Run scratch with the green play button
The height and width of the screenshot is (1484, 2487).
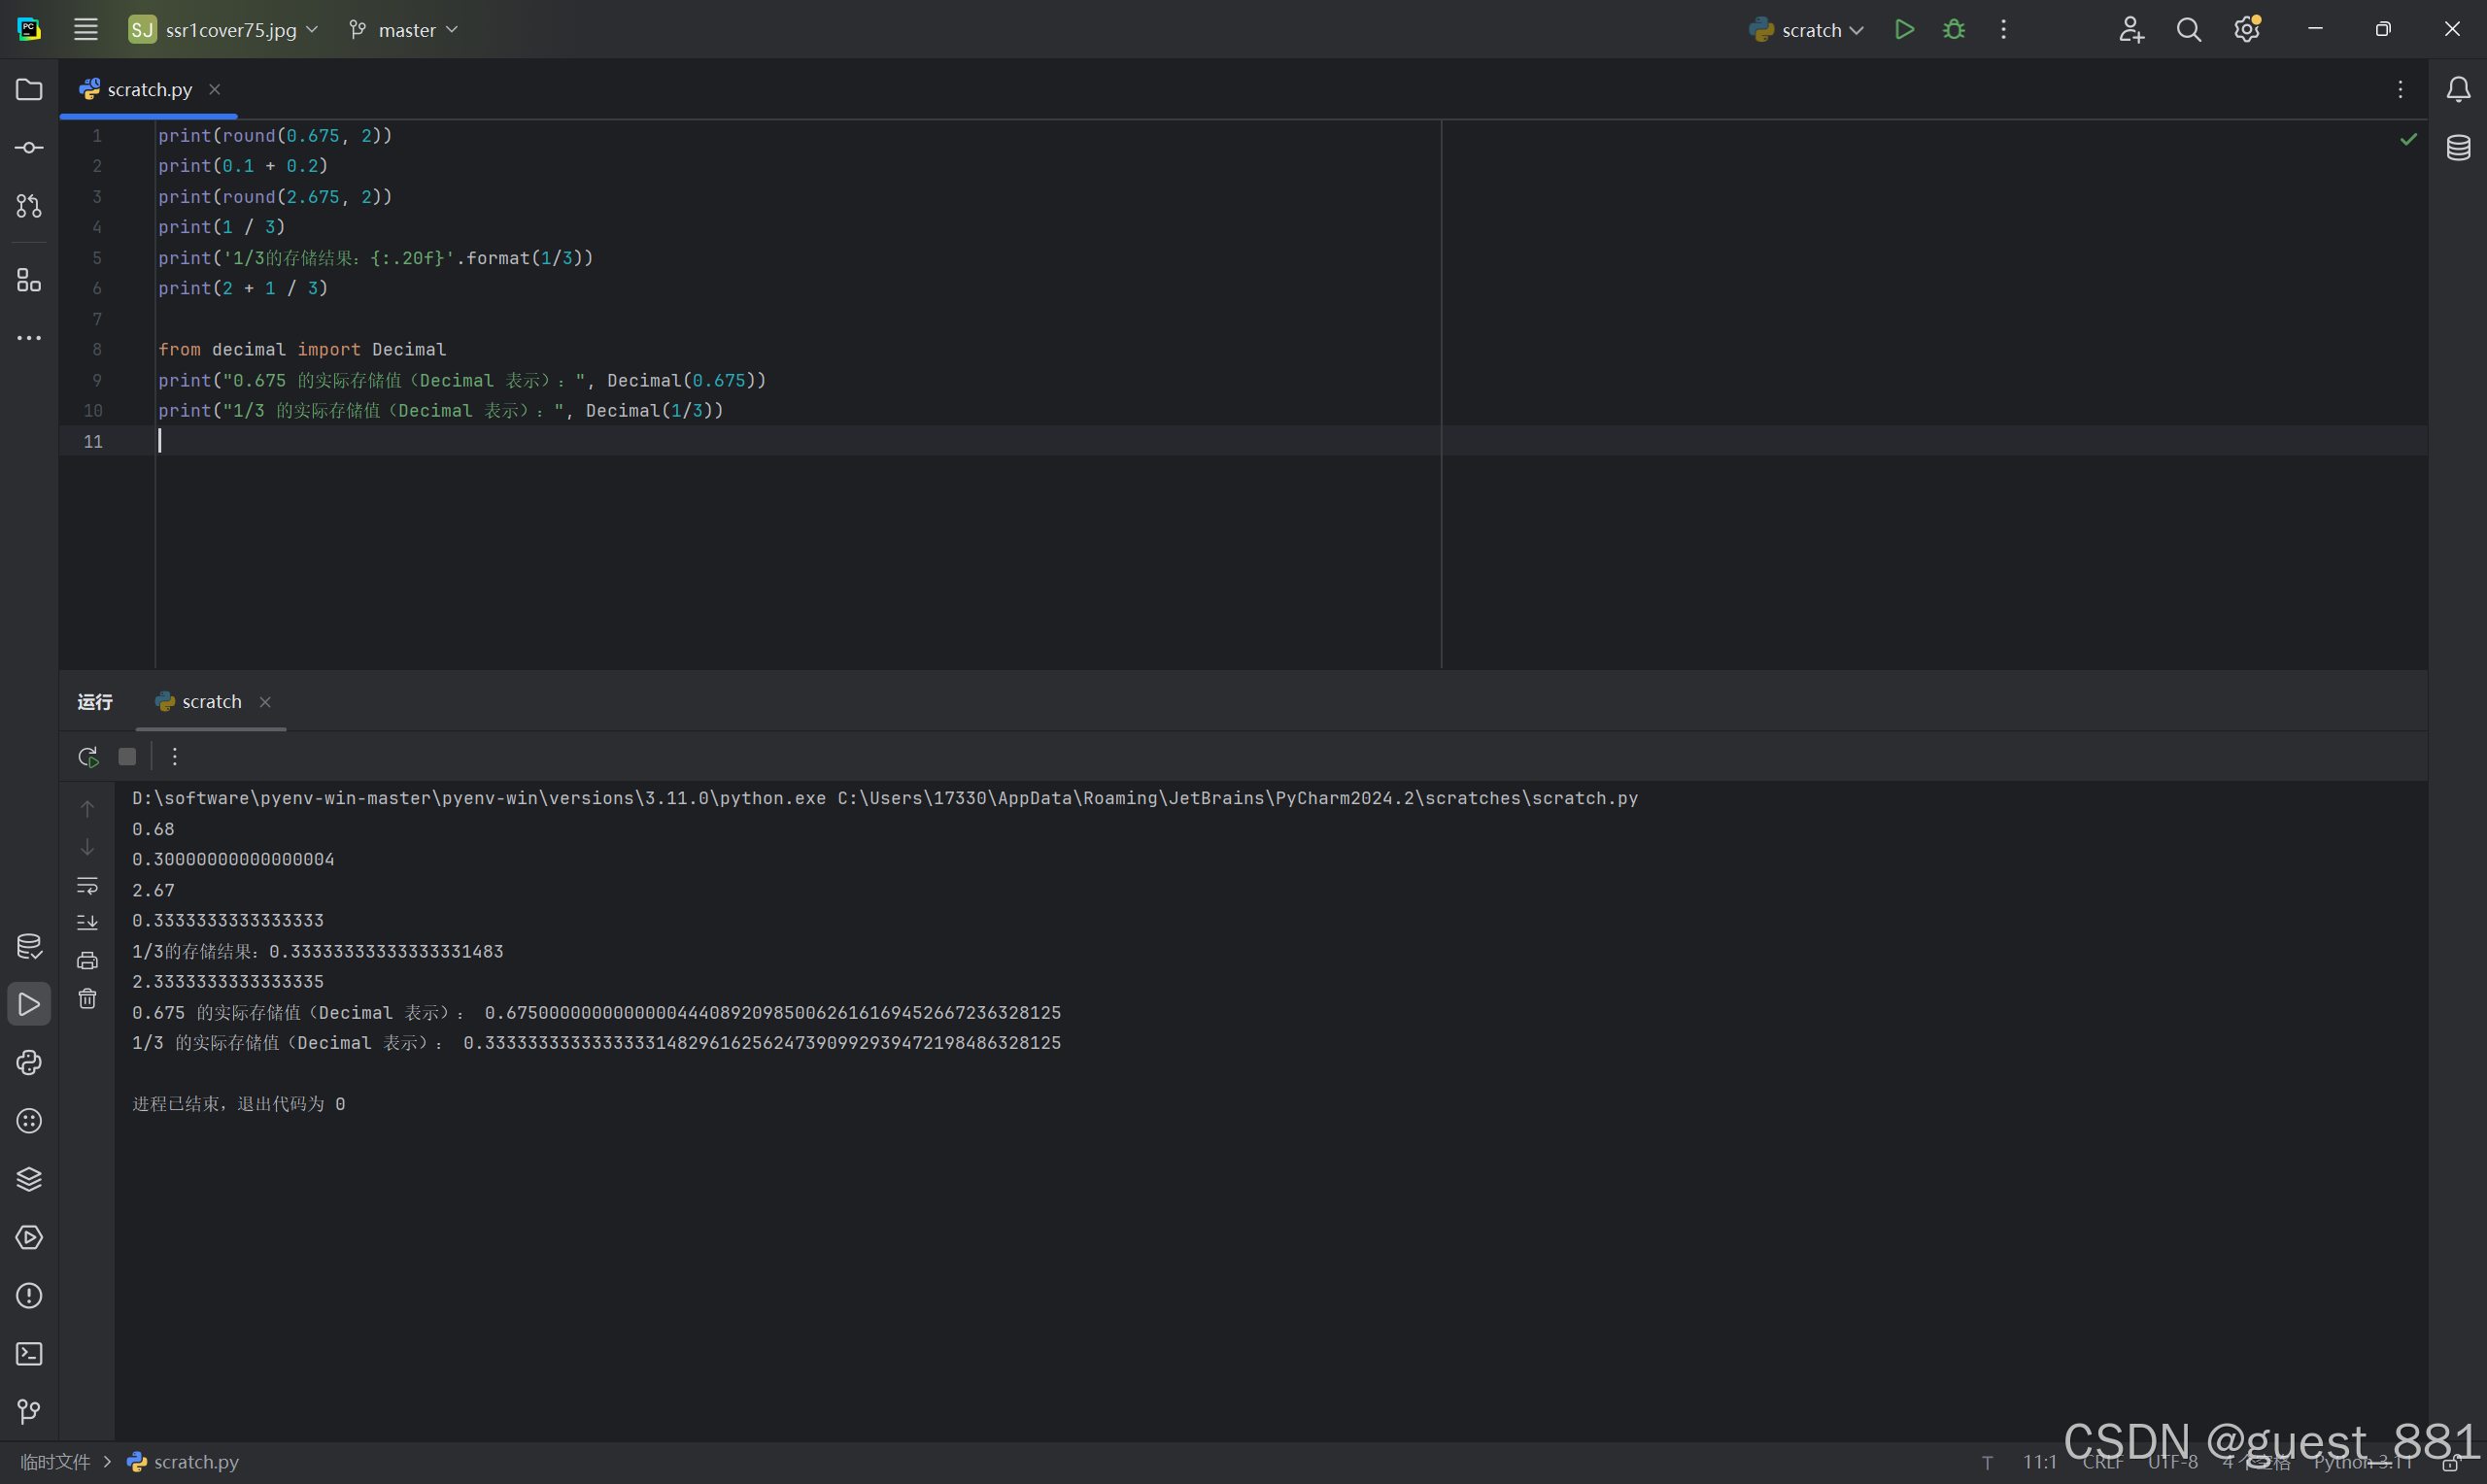(x=1904, y=30)
